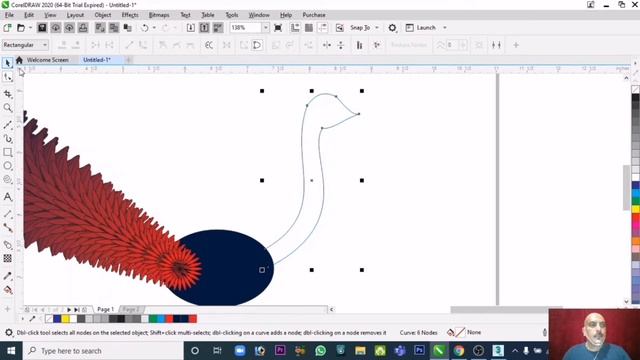The height and width of the screenshot is (360, 640).
Task: Click the yellow swatch in document palette
Action: click(65, 319)
